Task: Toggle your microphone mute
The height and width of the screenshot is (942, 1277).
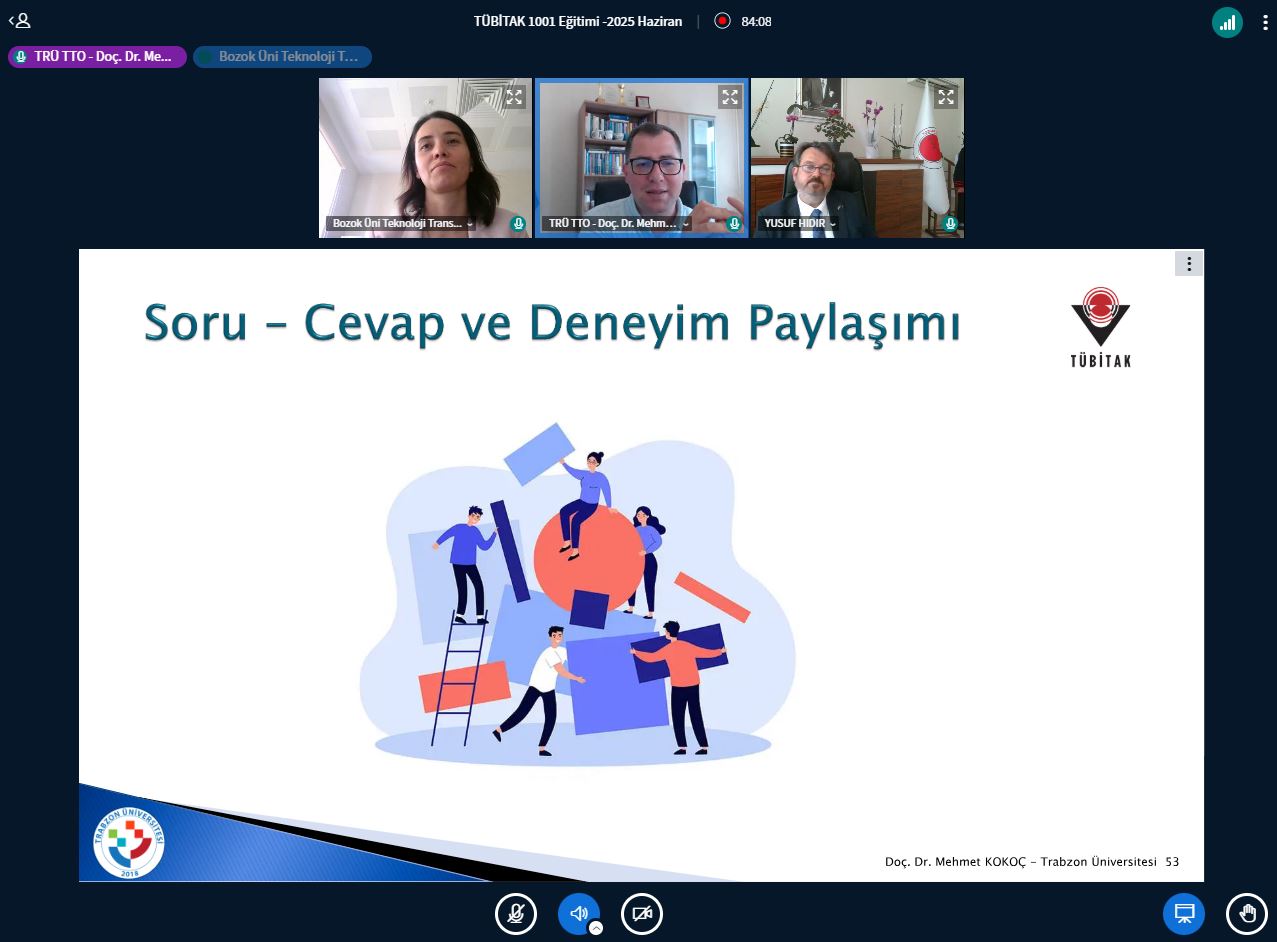Action: coord(516,914)
